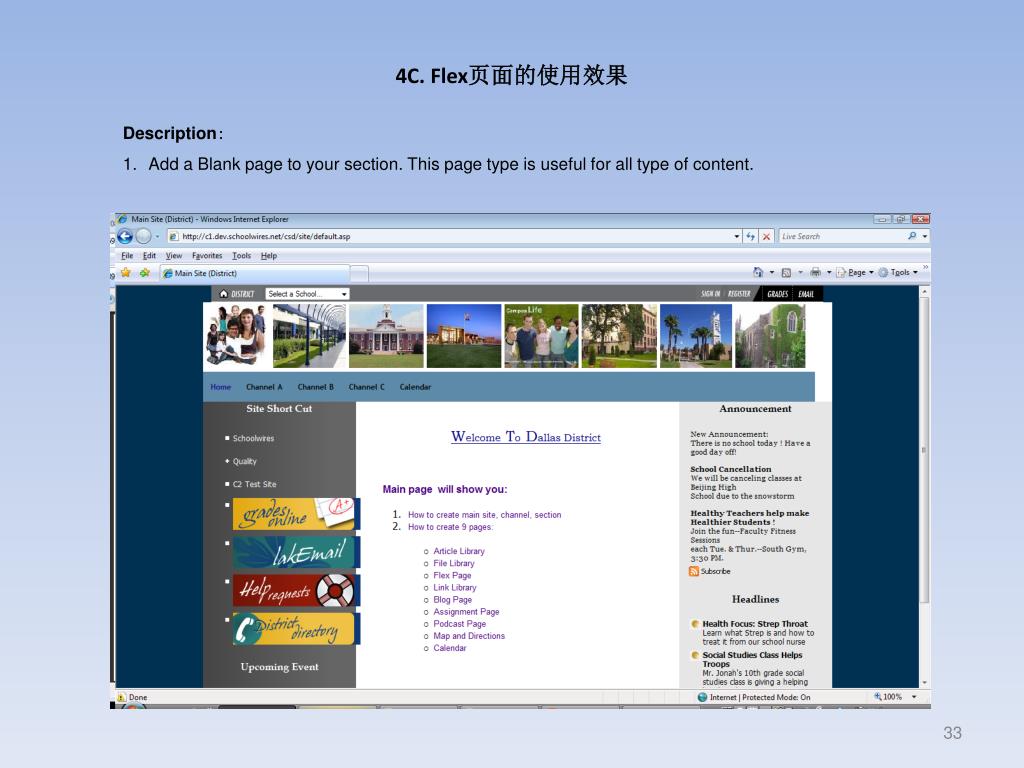Open the Article Library link

[x=459, y=551]
